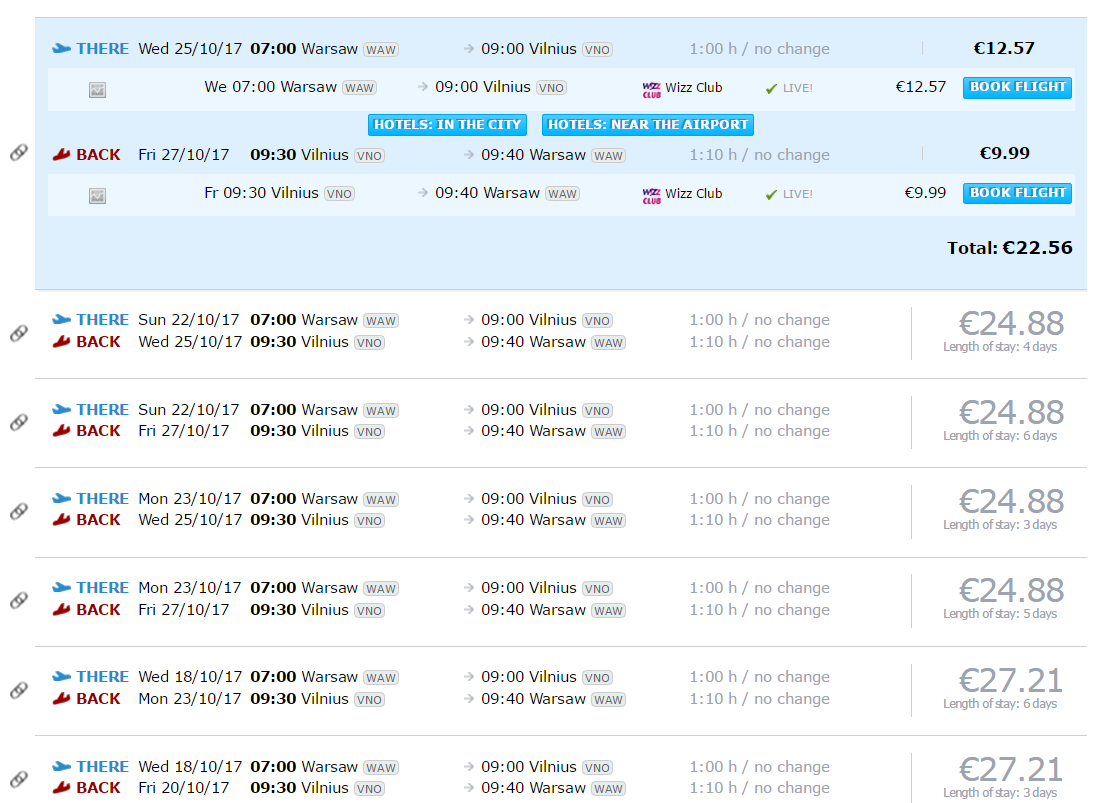
Task: Click the bold €12.57 price in the THERE header row
Action: click(x=1004, y=48)
